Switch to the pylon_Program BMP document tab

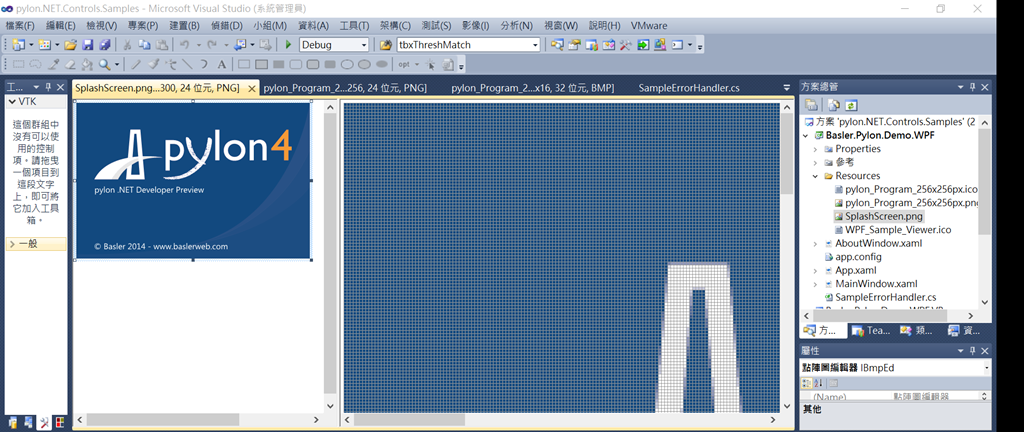532,87
